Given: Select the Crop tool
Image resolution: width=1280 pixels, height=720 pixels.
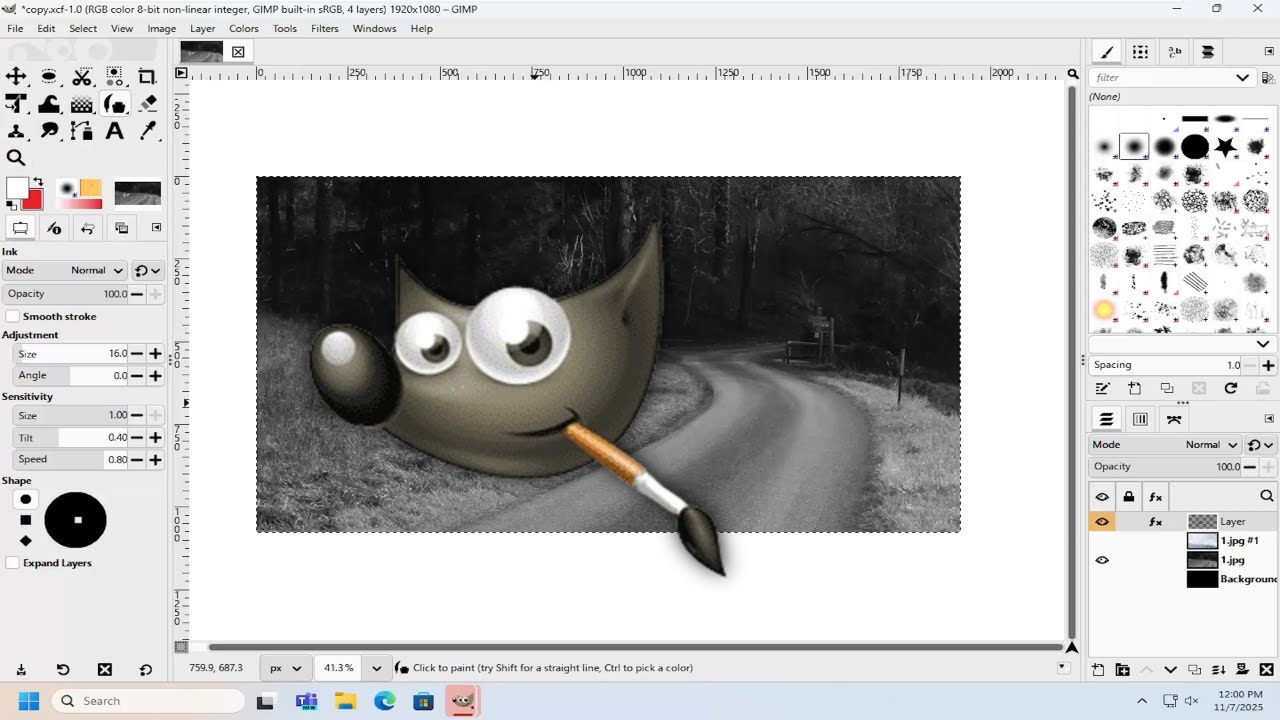Looking at the screenshot, I should point(148,76).
